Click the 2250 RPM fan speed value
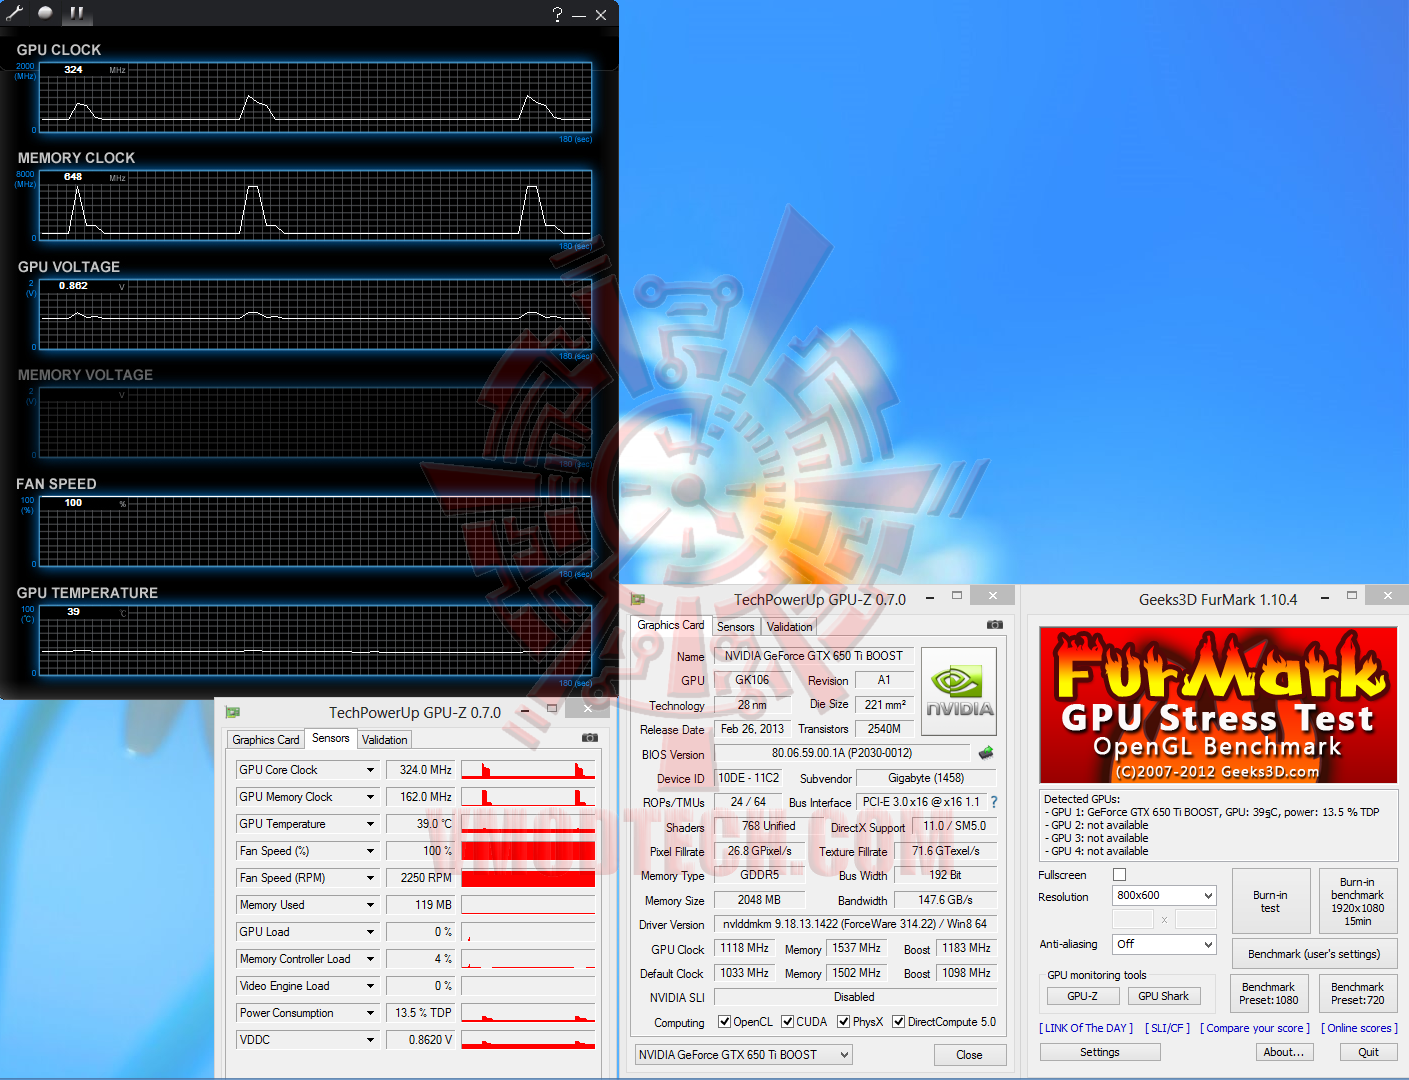 click(x=420, y=878)
